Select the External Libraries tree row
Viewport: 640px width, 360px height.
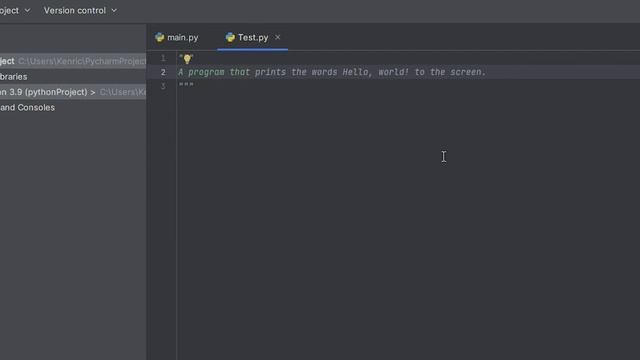tap(73, 77)
